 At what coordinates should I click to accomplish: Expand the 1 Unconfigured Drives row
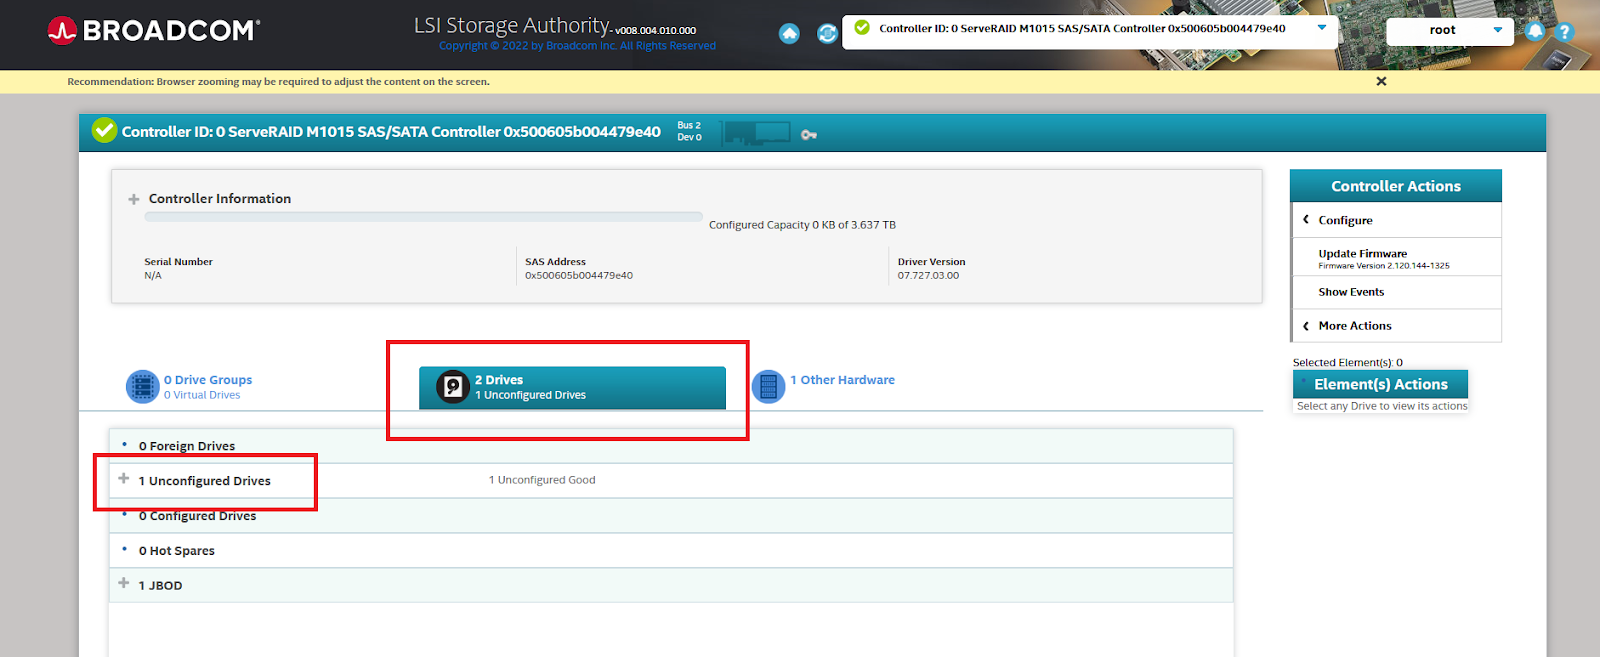(x=124, y=479)
